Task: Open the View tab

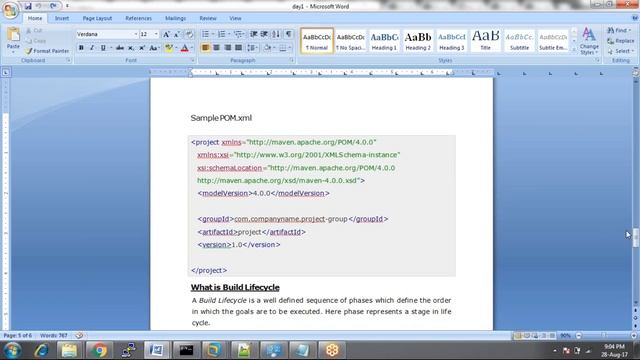Action: pyautogui.click(x=235, y=18)
